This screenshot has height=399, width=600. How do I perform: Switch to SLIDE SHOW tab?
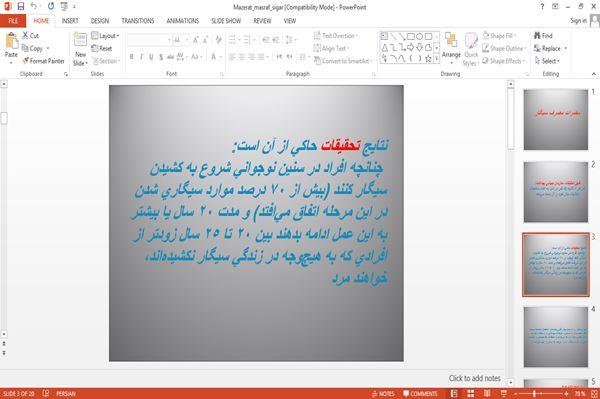coord(226,21)
